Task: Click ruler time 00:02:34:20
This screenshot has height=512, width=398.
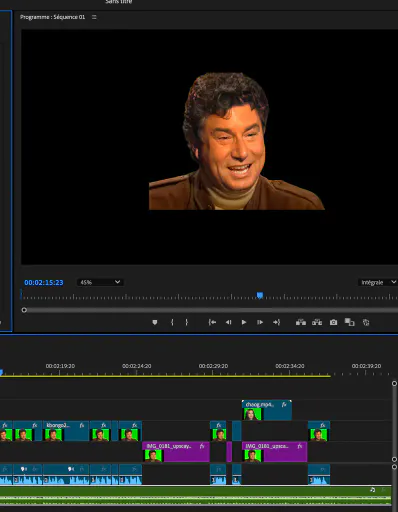Action: coord(290,366)
